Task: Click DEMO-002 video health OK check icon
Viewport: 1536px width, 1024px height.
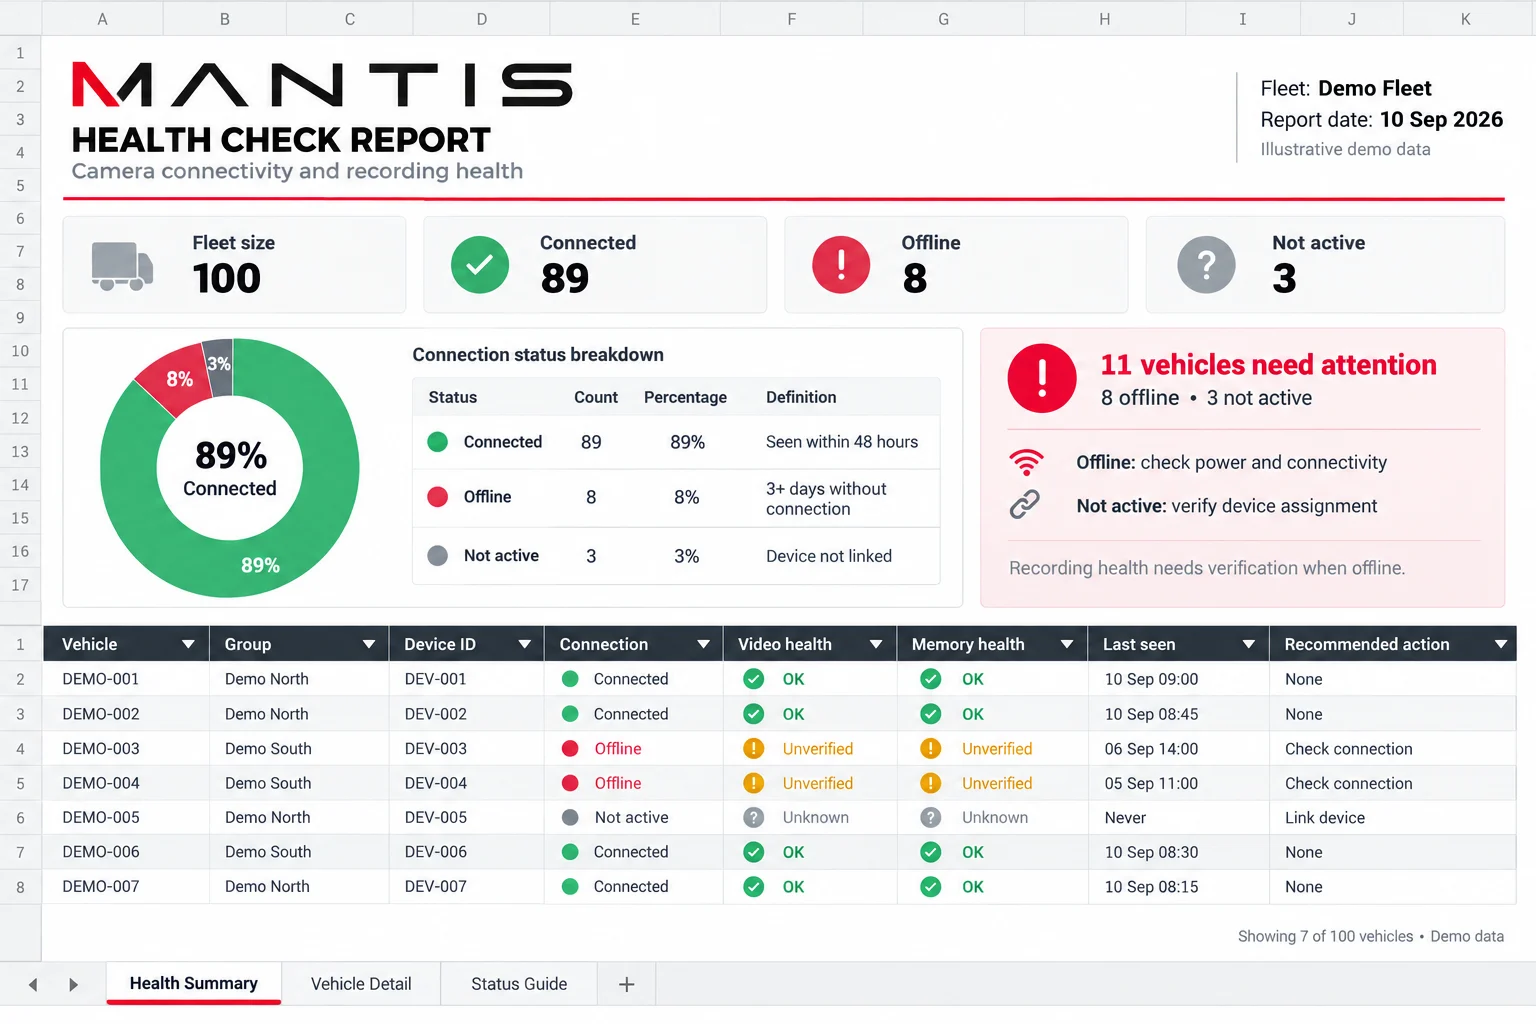Action: (x=754, y=714)
